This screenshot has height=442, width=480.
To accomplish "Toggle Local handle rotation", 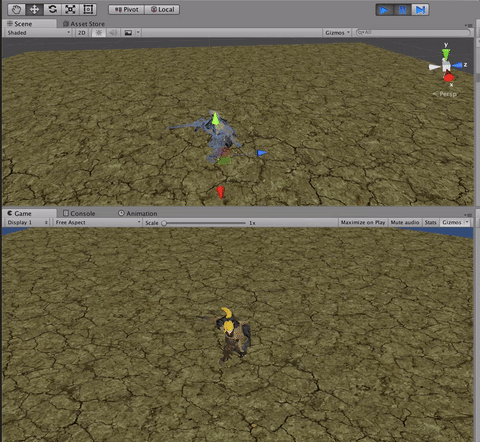I will pos(162,10).
